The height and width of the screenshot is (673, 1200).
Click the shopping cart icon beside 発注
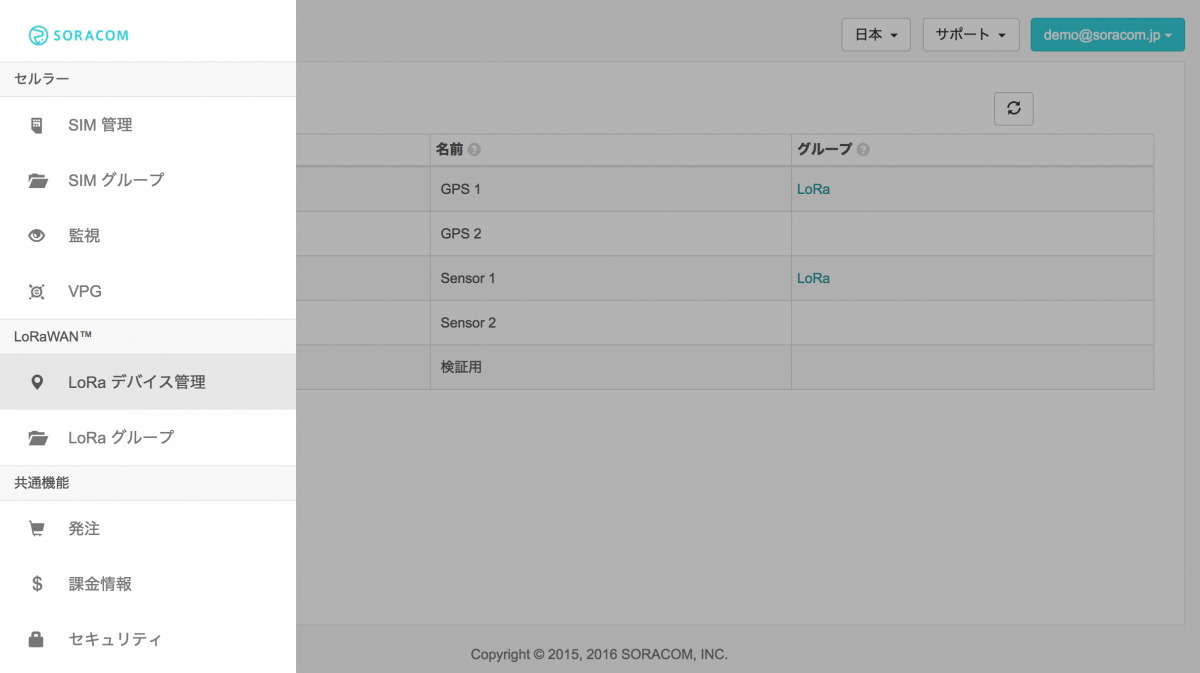pyautogui.click(x=37, y=529)
